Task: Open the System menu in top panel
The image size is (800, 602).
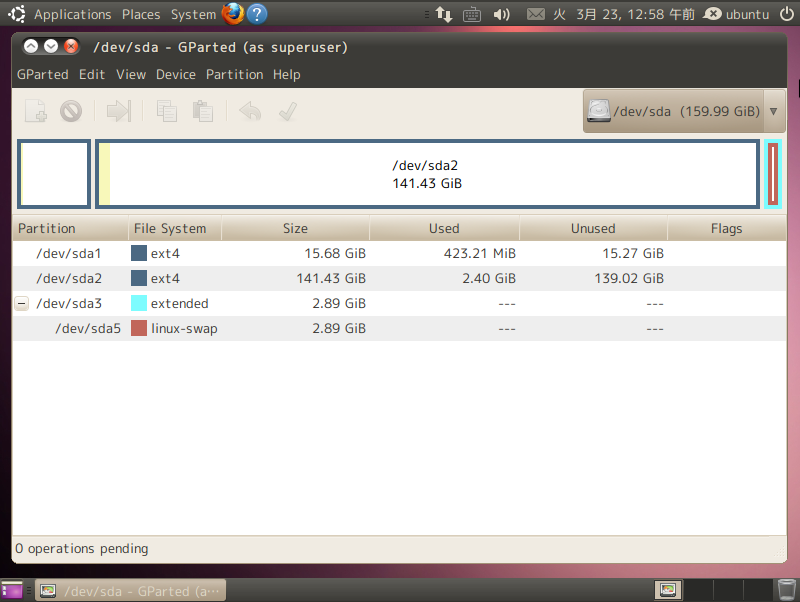Action: point(193,14)
